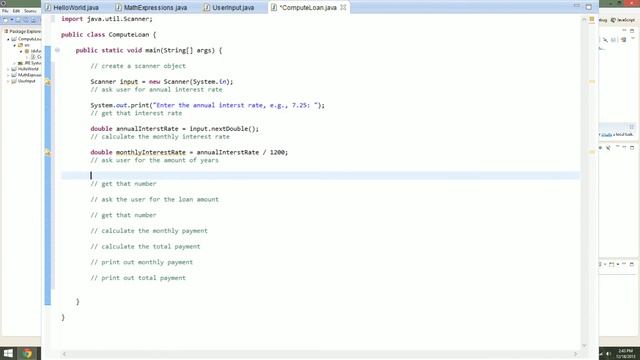This screenshot has height=360, width=640.
Task: Collapse the src folder in Package Explorer
Action: pos(14,45)
